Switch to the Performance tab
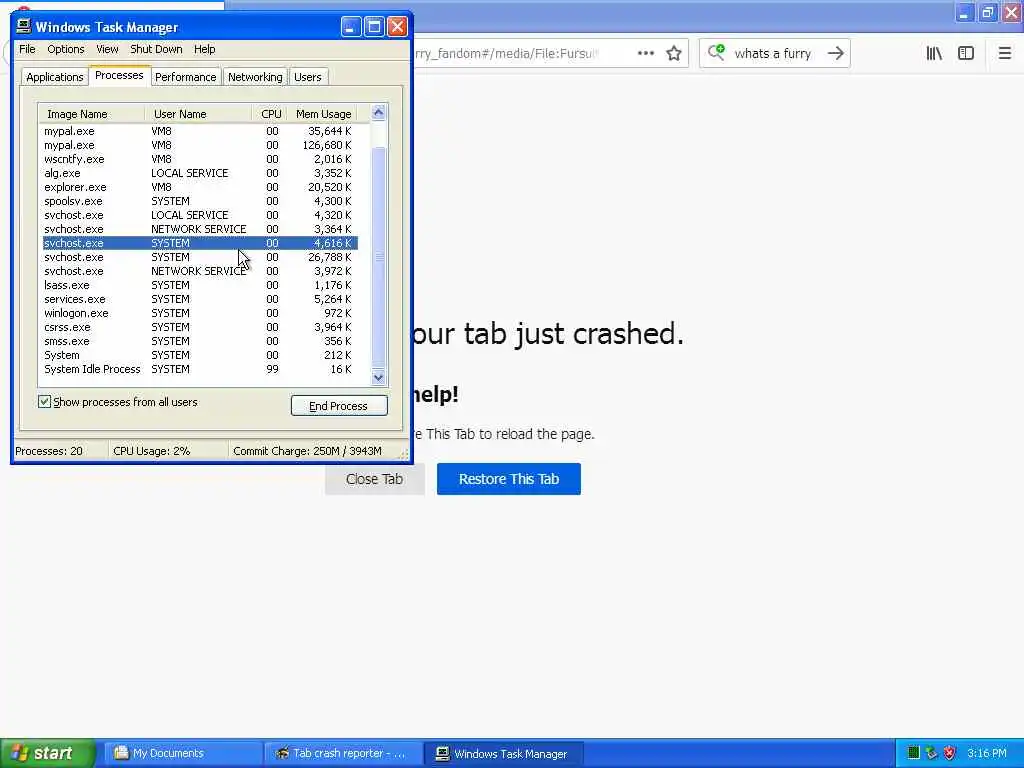1024x768 pixels. coord(185,77)
